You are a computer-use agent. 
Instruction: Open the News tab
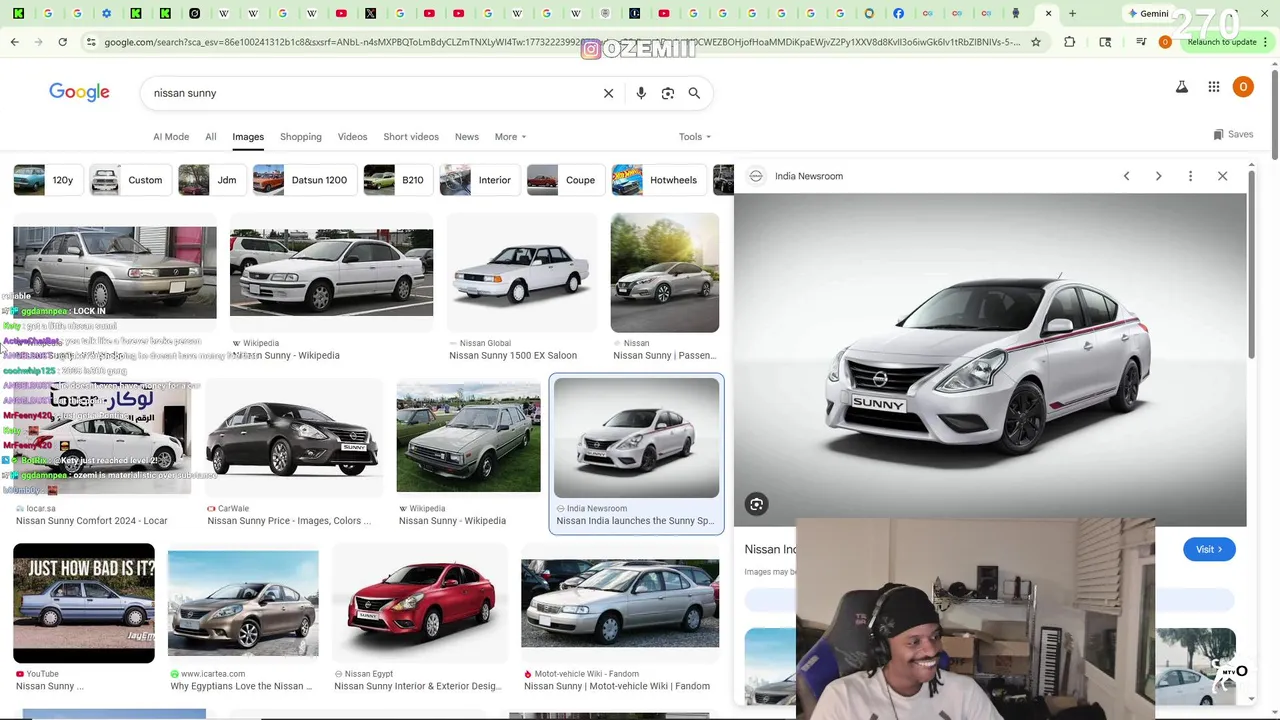coord(467,137)
